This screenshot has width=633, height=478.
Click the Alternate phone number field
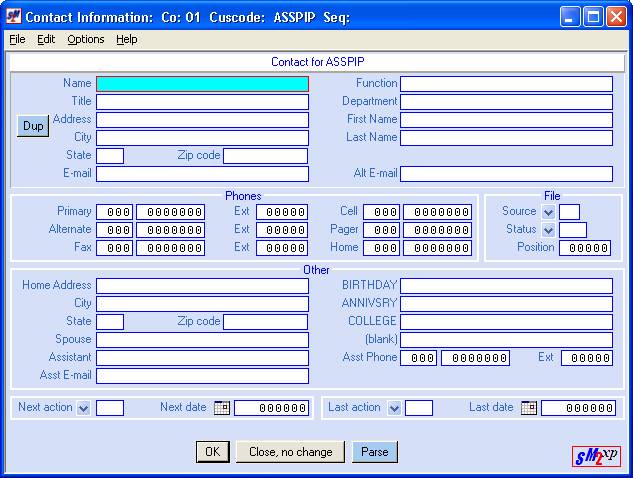[x=170, y=230]
